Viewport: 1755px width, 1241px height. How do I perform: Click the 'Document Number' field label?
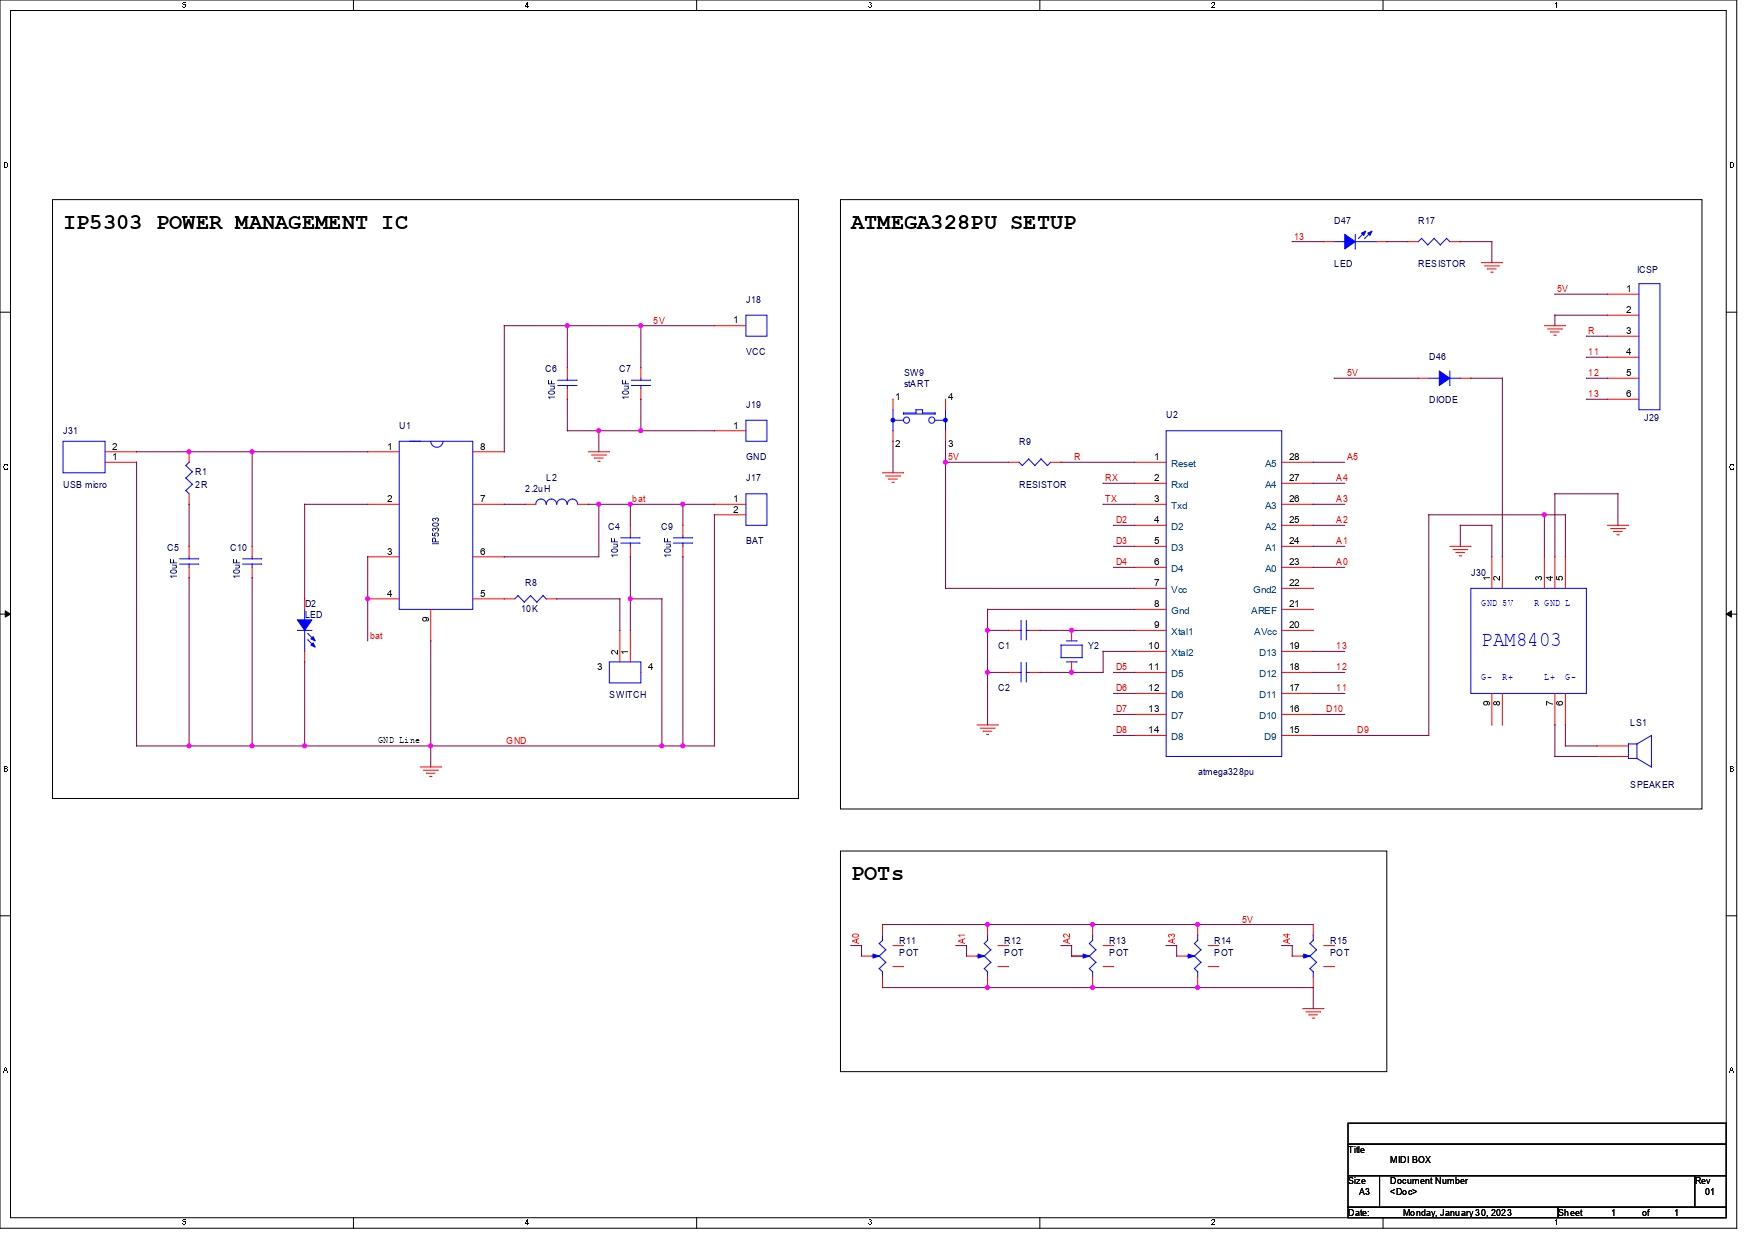coord(1428,1181)
